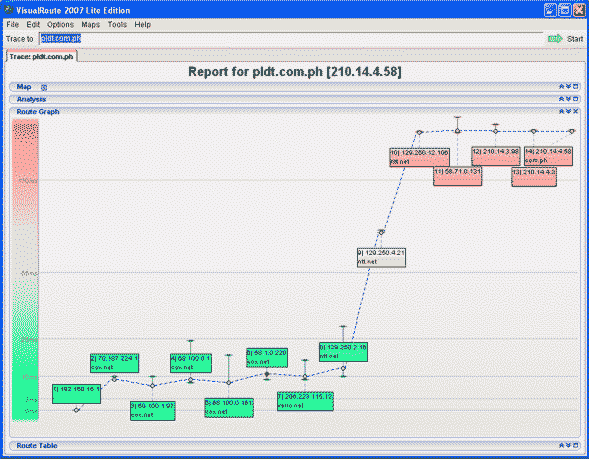Image resolution: width=589 pixels, height=460 pixels.
Task: Click the hop 11 data point on graph
Action: (458, 131)
